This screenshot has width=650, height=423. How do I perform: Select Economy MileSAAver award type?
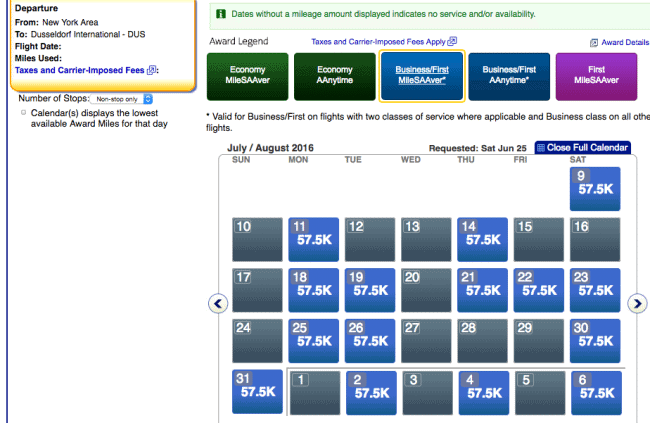click(247, 76)
